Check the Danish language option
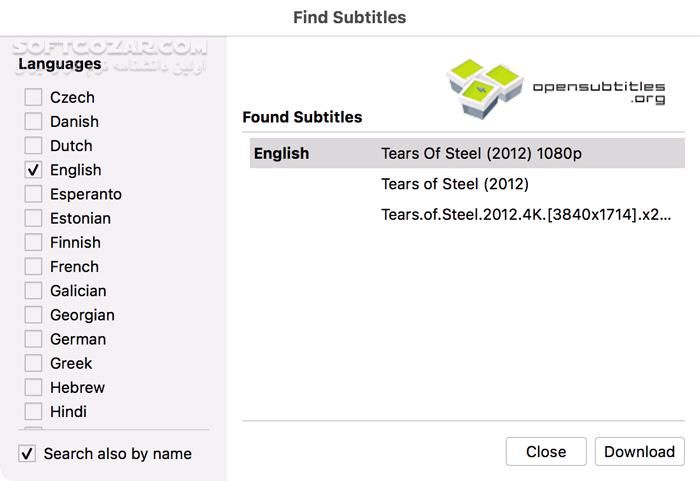 click(x=34, y=121)
